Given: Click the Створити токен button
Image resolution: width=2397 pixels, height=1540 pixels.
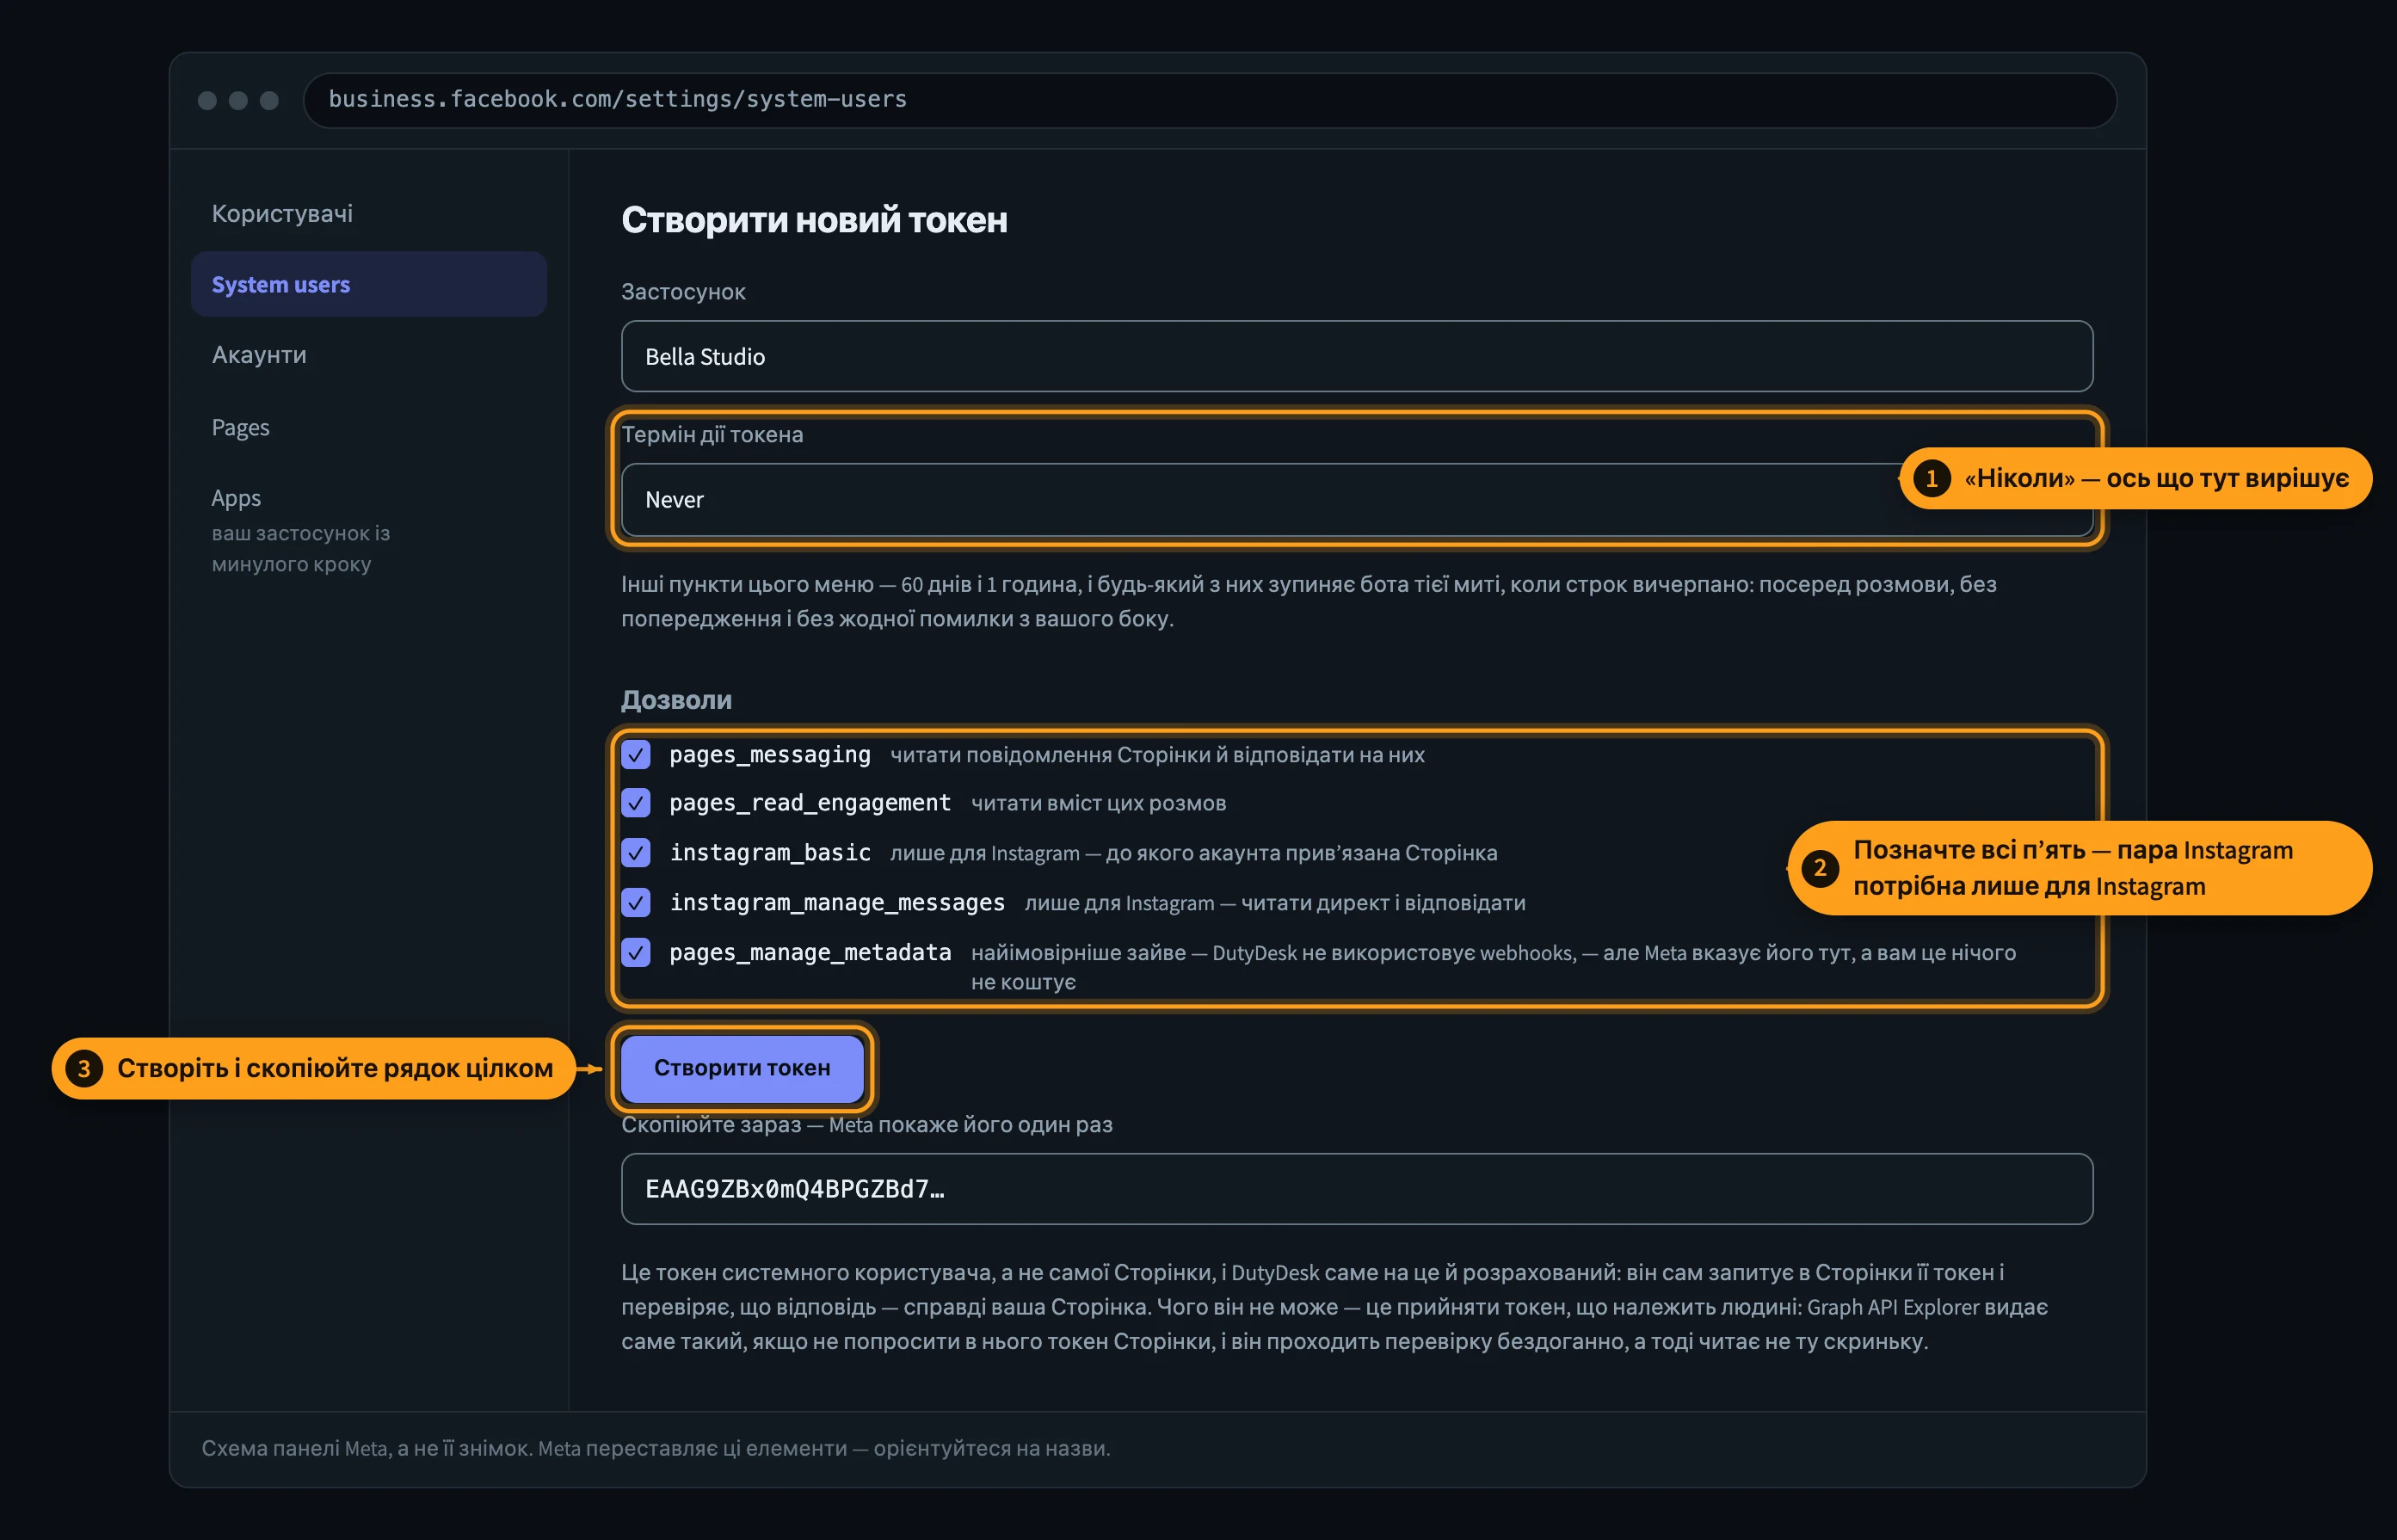Looking at the screenshot, I should (742, 1068).
